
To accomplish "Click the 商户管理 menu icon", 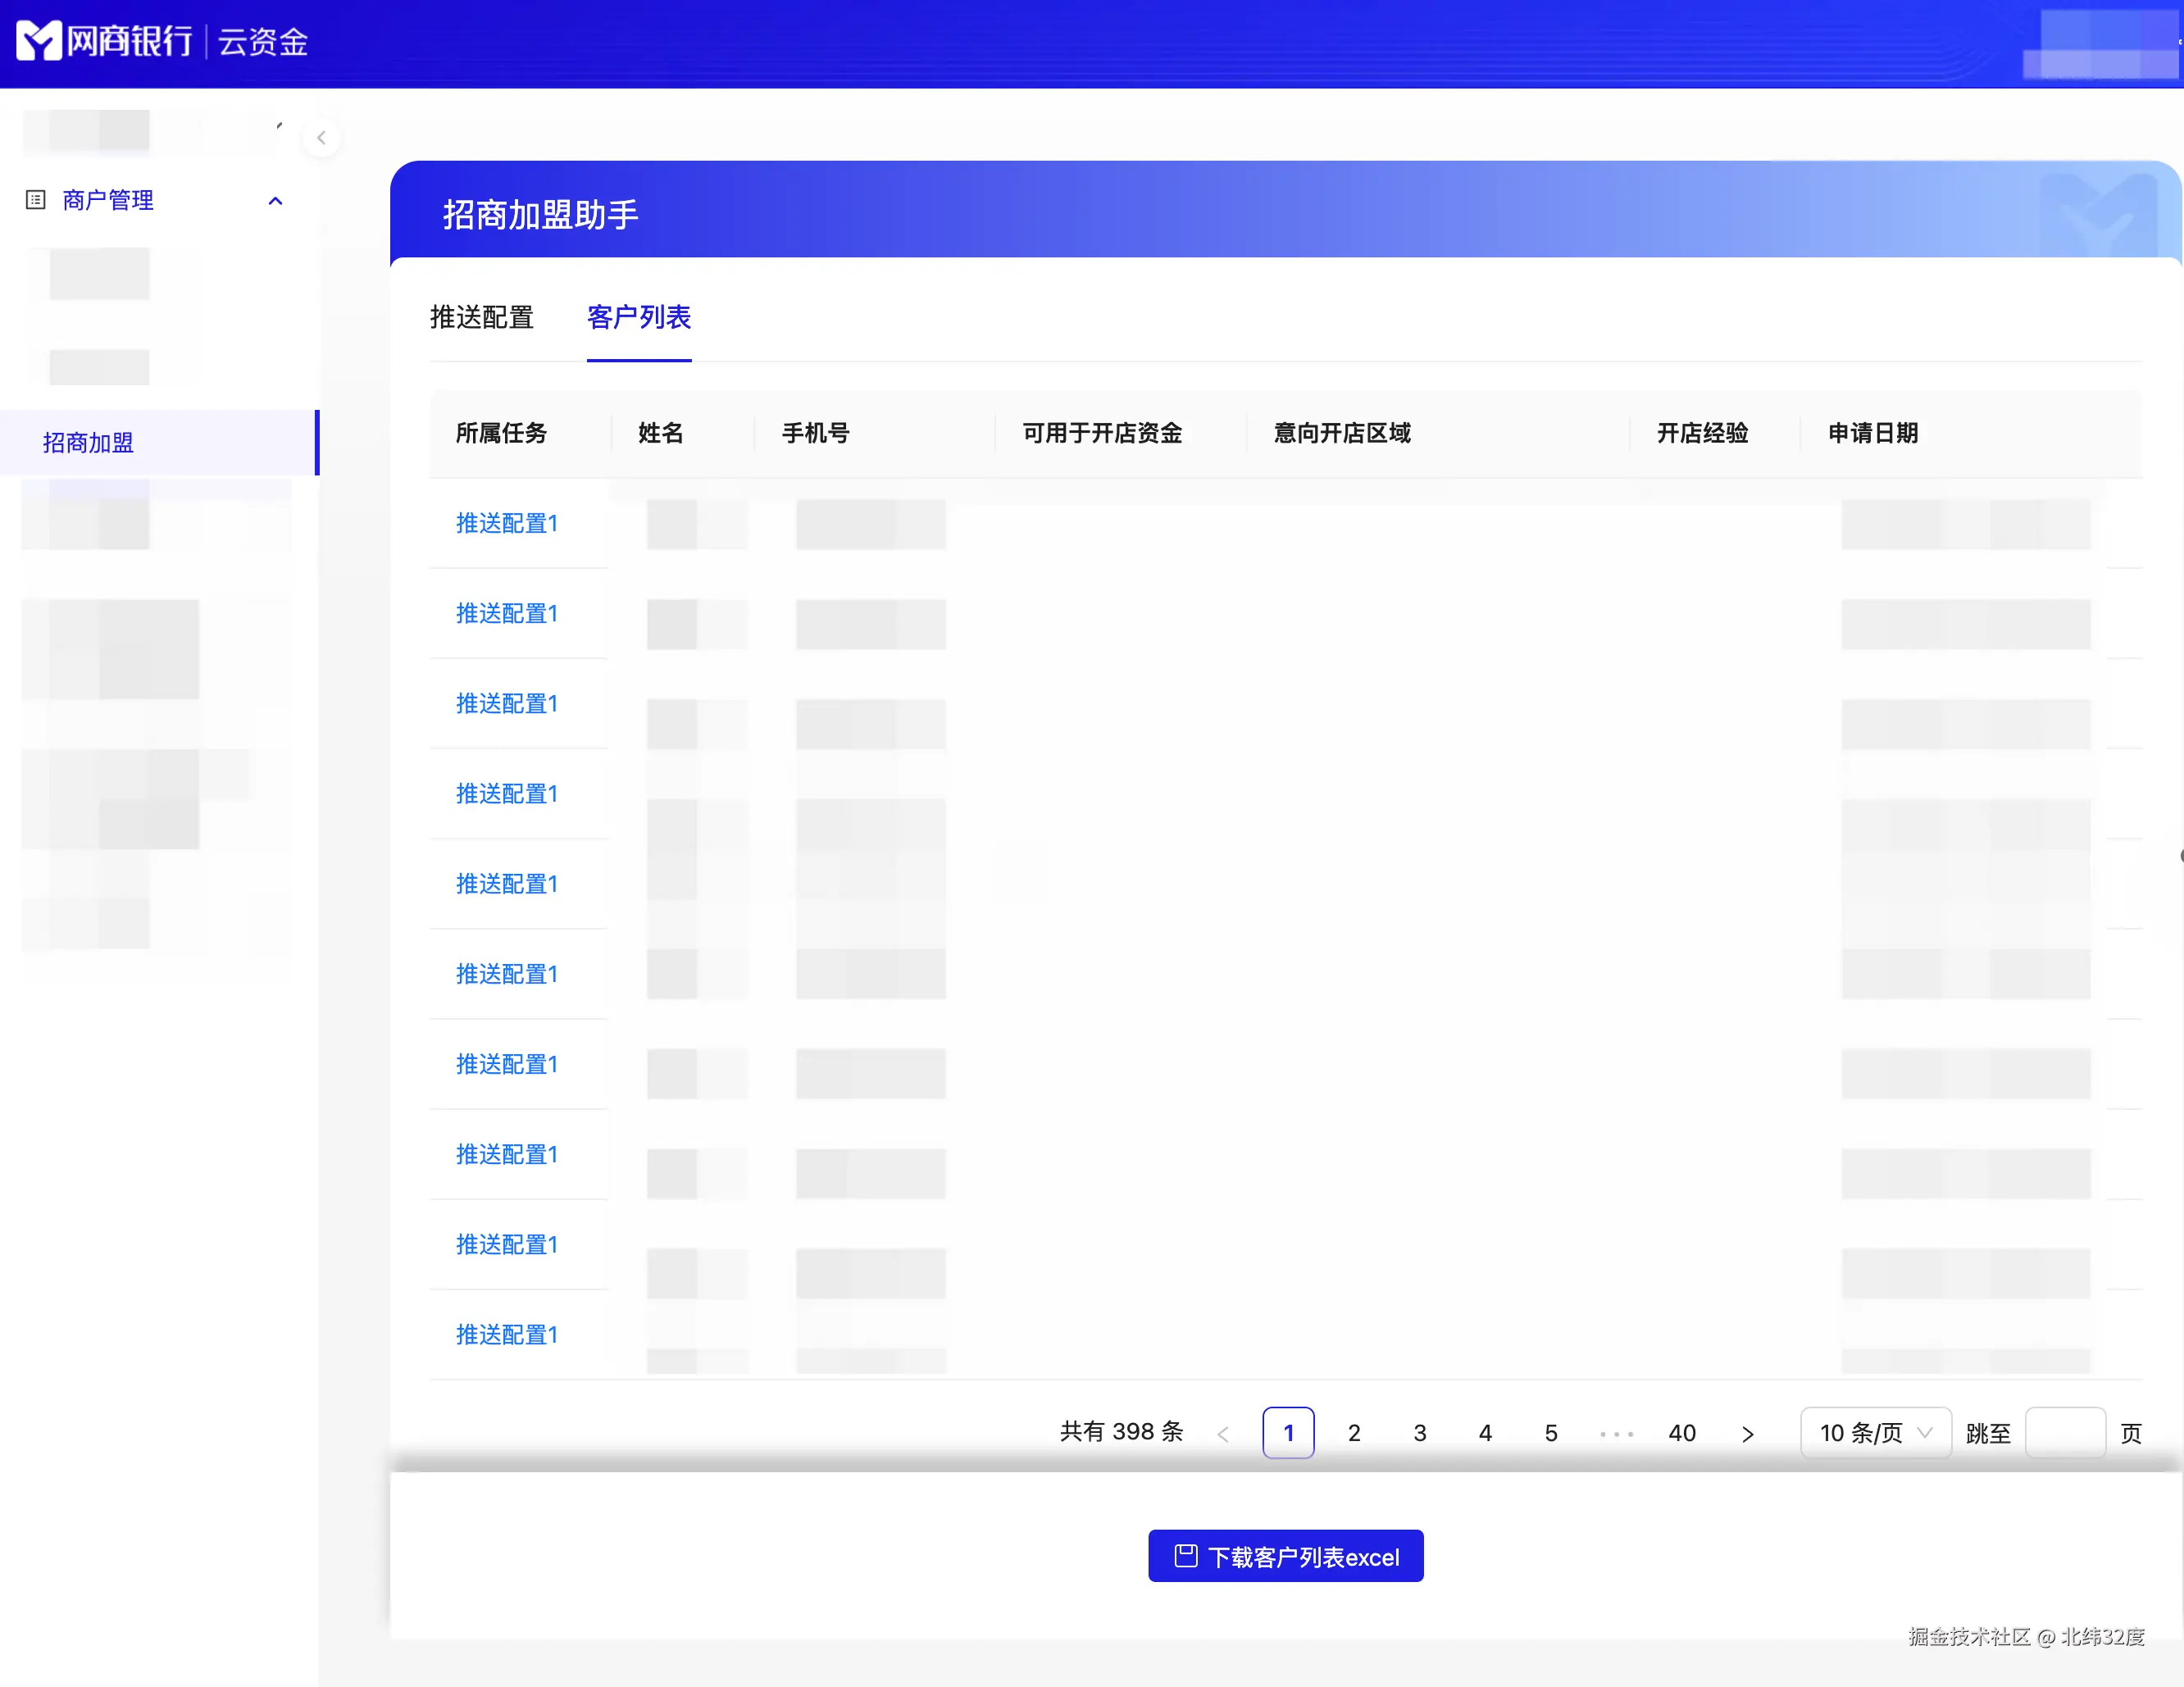I will click(x=36, y=200).
